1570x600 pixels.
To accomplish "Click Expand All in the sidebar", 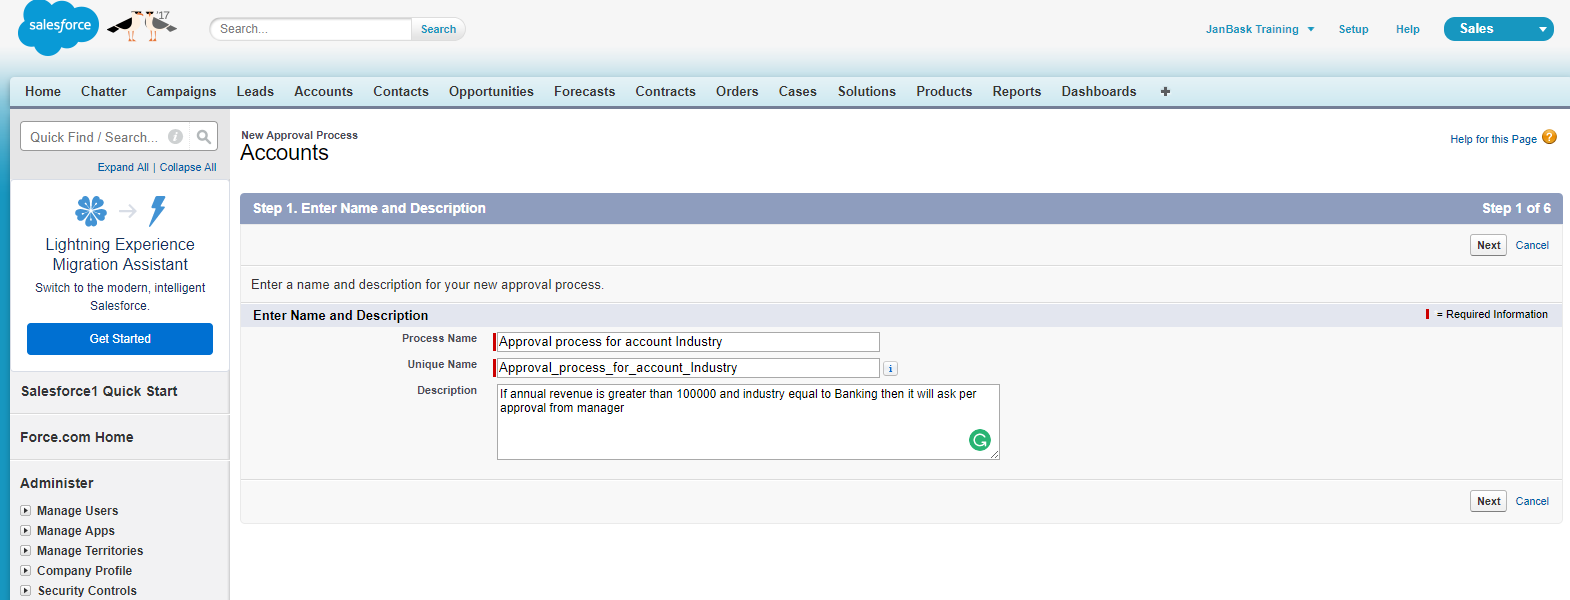I will (123, 168).
